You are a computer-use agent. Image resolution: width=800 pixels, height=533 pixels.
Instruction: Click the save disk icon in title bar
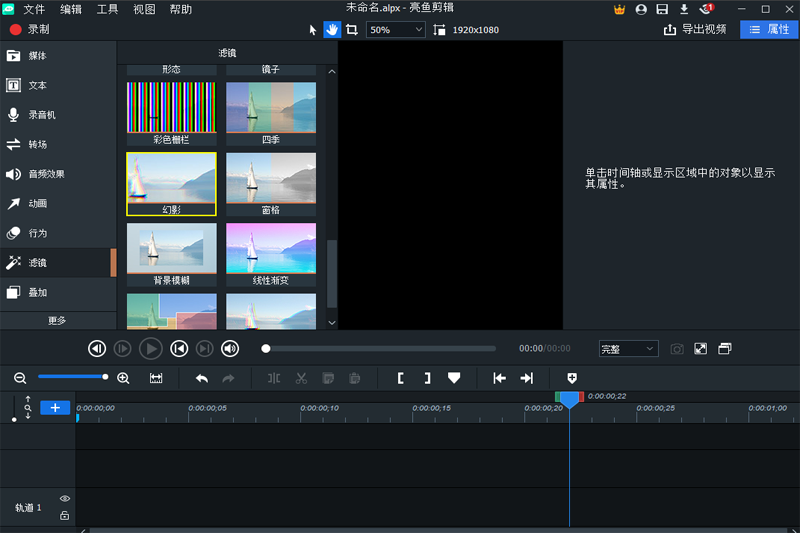coord(662,9)
